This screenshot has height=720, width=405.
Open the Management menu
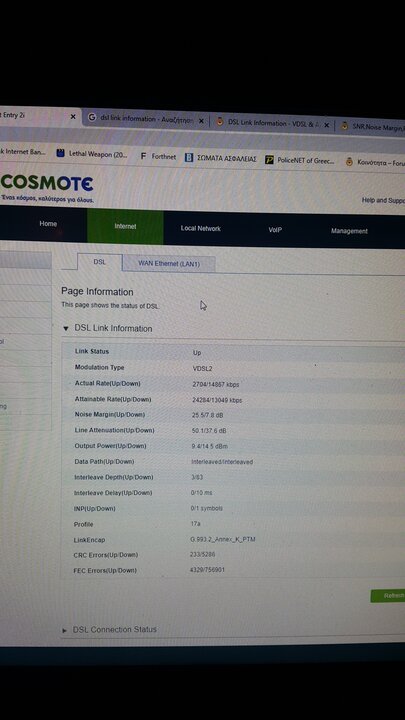[x=349, y=231]
